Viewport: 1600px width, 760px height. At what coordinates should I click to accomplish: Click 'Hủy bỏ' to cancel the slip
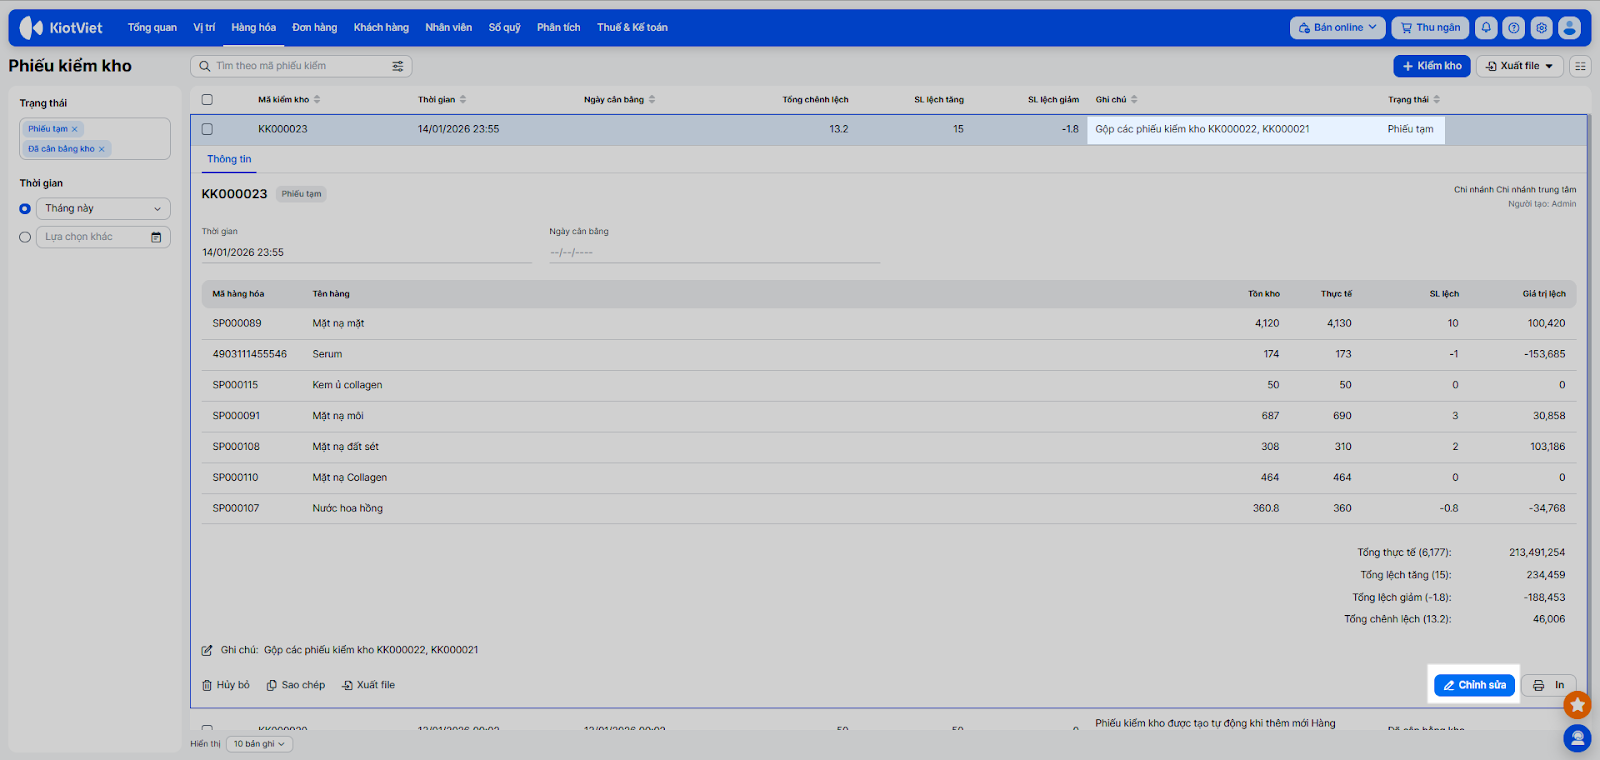tap(226, 685)
